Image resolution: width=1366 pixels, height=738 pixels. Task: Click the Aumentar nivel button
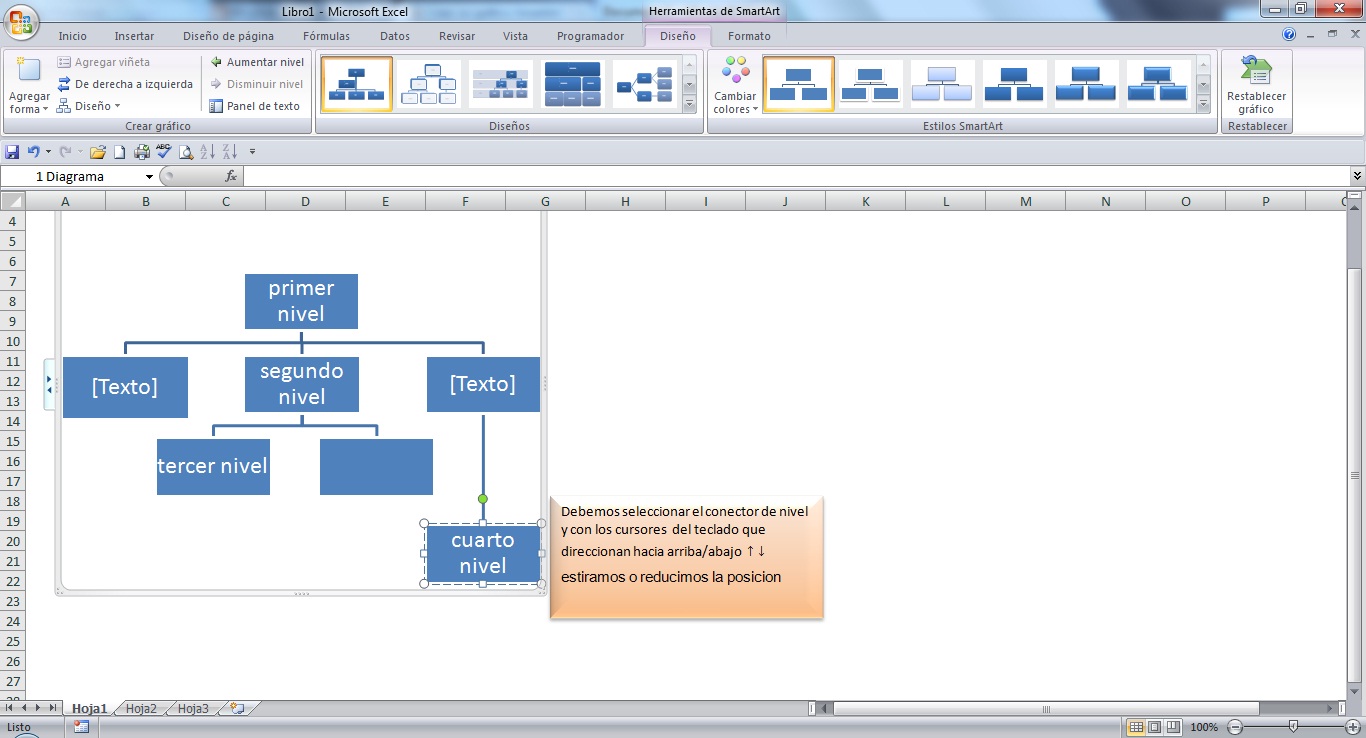click(x=257, y=61)
